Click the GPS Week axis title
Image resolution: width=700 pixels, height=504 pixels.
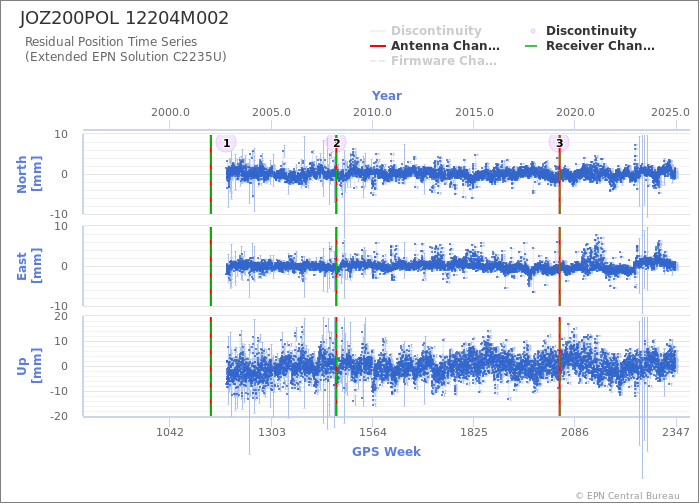[387, 452]
